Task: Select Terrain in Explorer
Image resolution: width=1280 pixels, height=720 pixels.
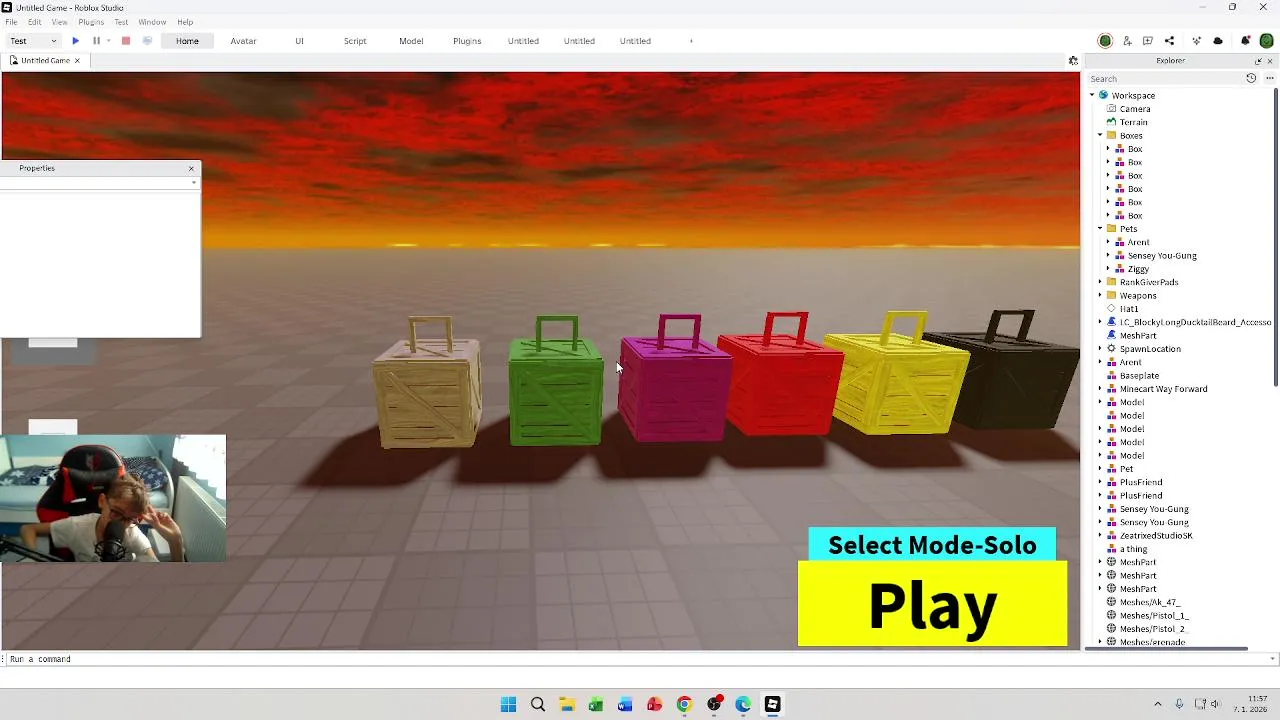Action: click(x=1133, y=122)
